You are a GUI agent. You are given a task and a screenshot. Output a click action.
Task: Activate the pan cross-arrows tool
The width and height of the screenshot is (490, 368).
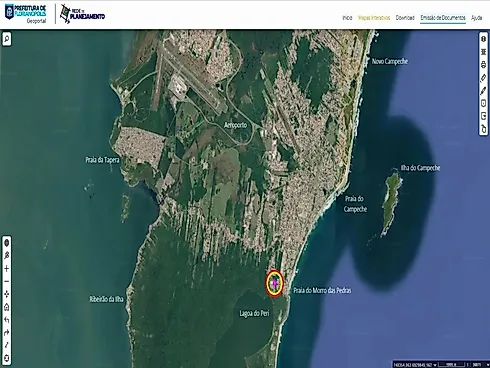7,294
